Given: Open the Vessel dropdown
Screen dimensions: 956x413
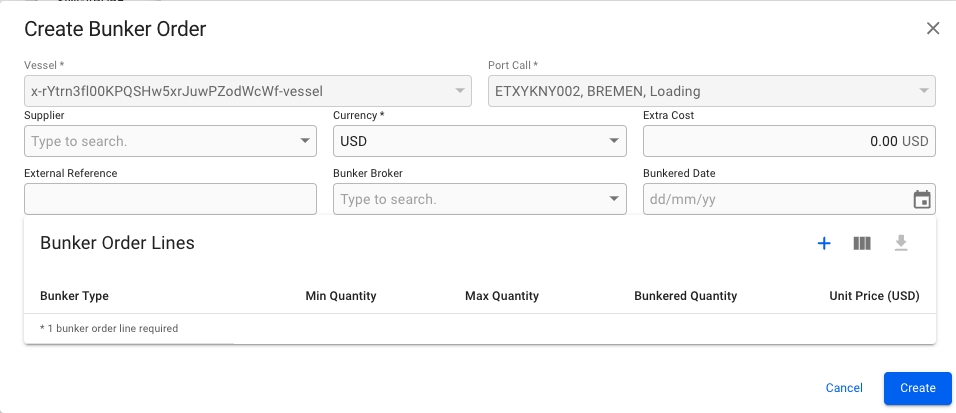Looking at the screenshot, I should pyautogui.click(x=460, y=91).
